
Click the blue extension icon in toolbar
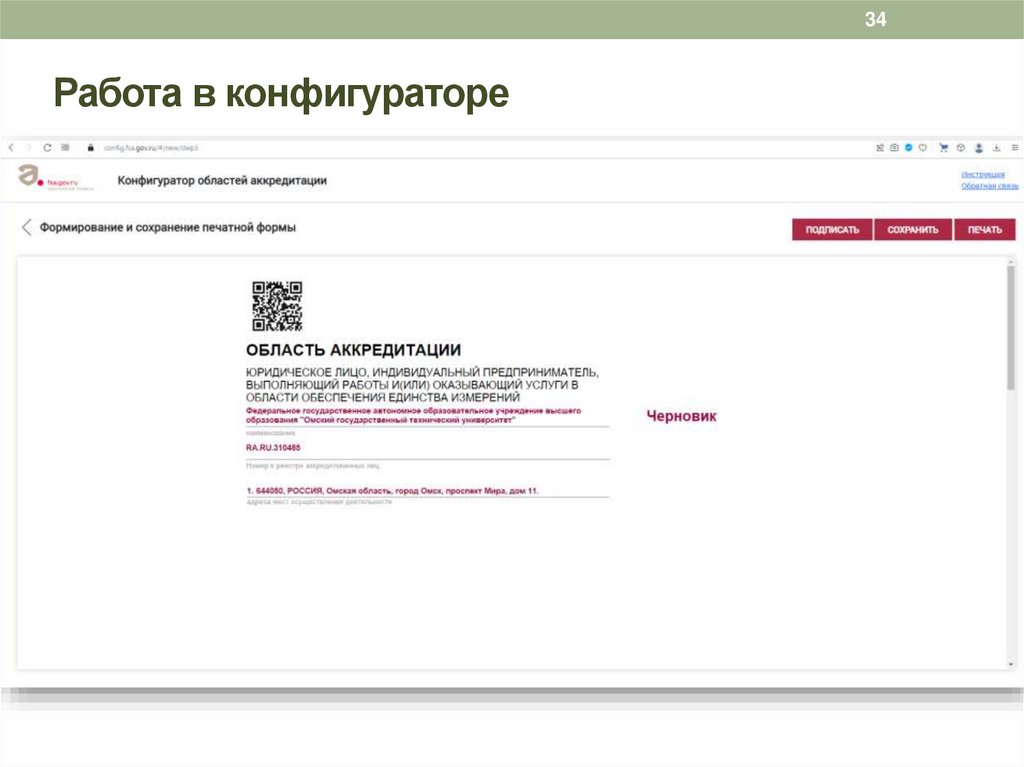(x=908, y=148)
